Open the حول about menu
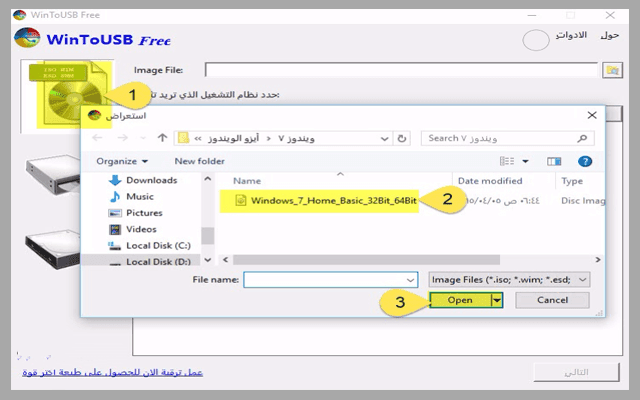 click(610, 35)
